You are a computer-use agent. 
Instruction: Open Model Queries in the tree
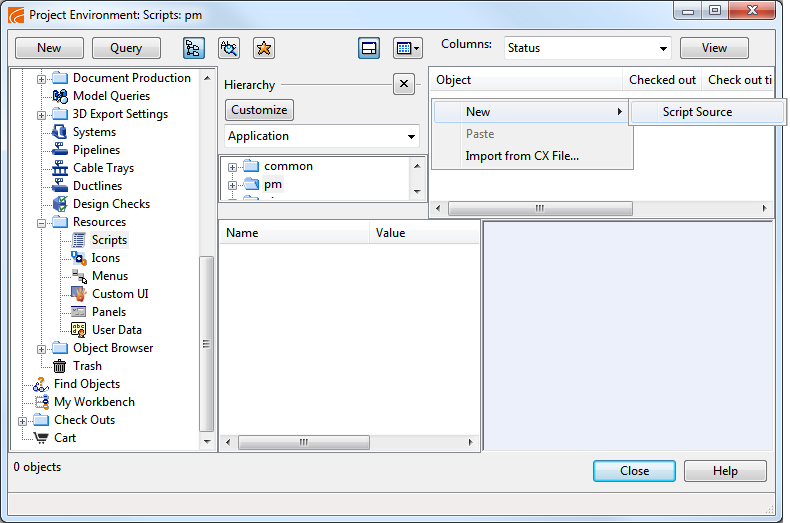click(111, 96)
